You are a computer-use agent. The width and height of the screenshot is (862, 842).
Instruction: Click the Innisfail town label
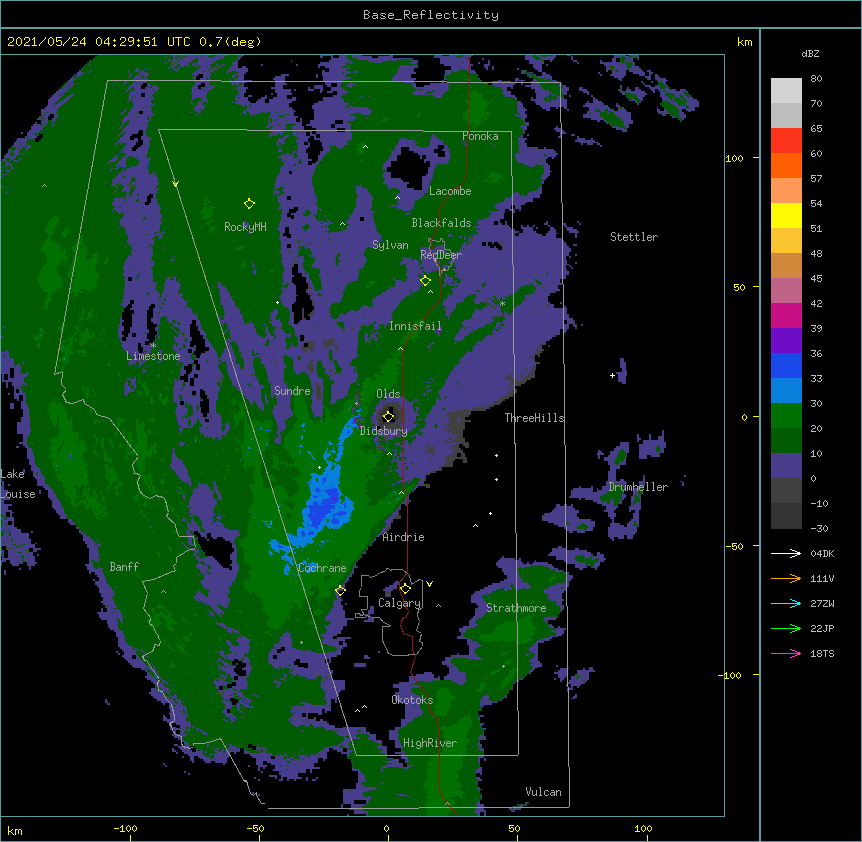point(415,326)
